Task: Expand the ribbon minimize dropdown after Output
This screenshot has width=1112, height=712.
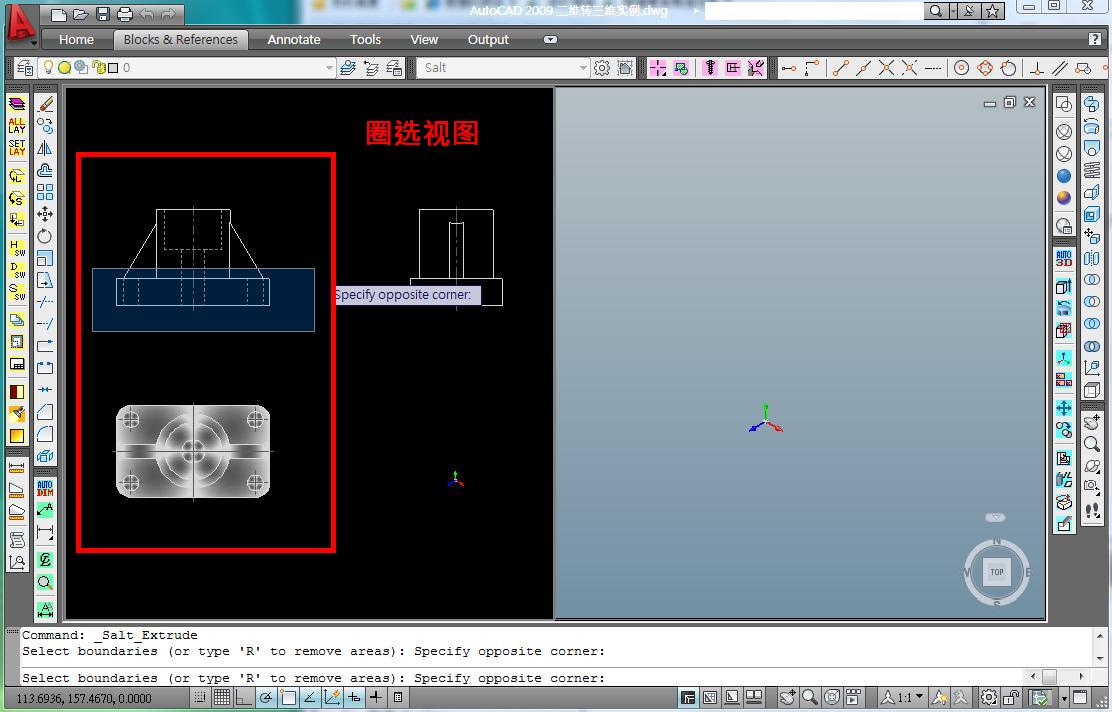Action: coord(550,40)
